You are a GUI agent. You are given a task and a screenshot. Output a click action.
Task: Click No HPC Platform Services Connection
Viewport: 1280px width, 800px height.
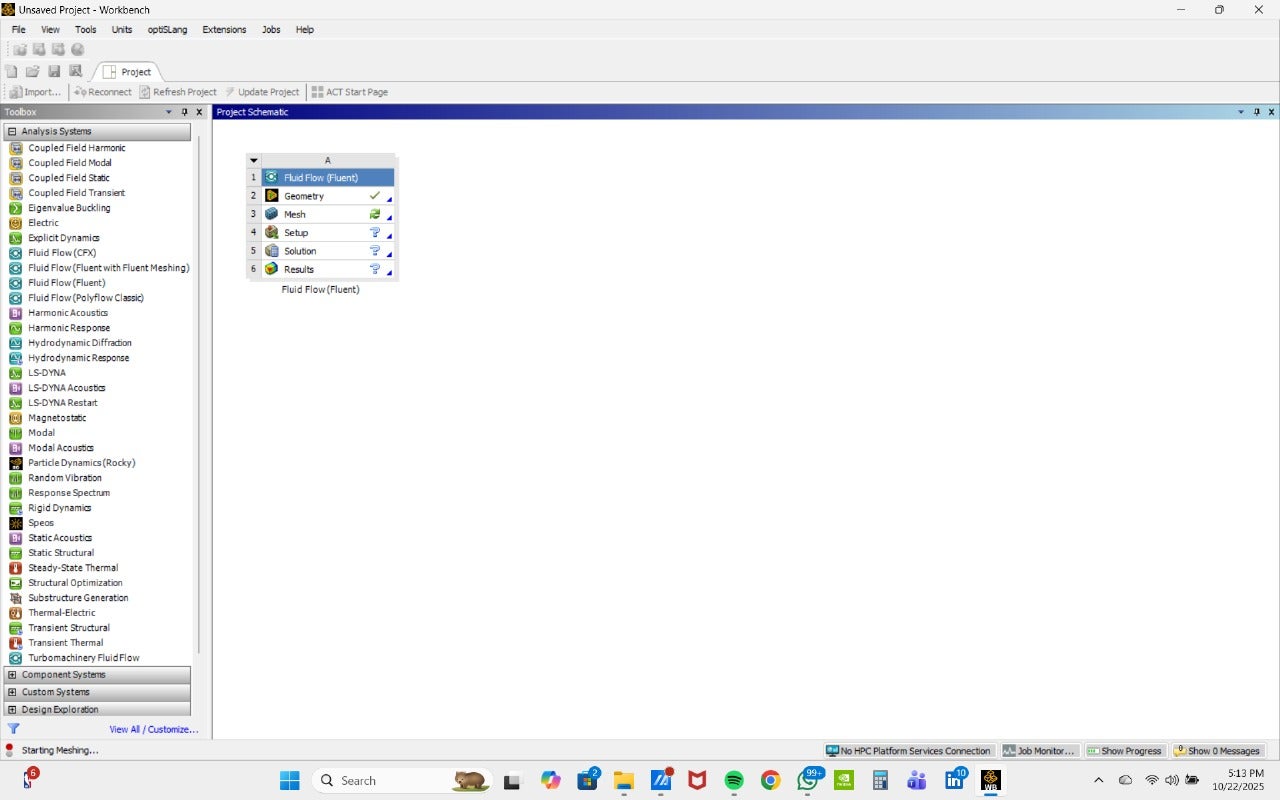click(908, 751)
